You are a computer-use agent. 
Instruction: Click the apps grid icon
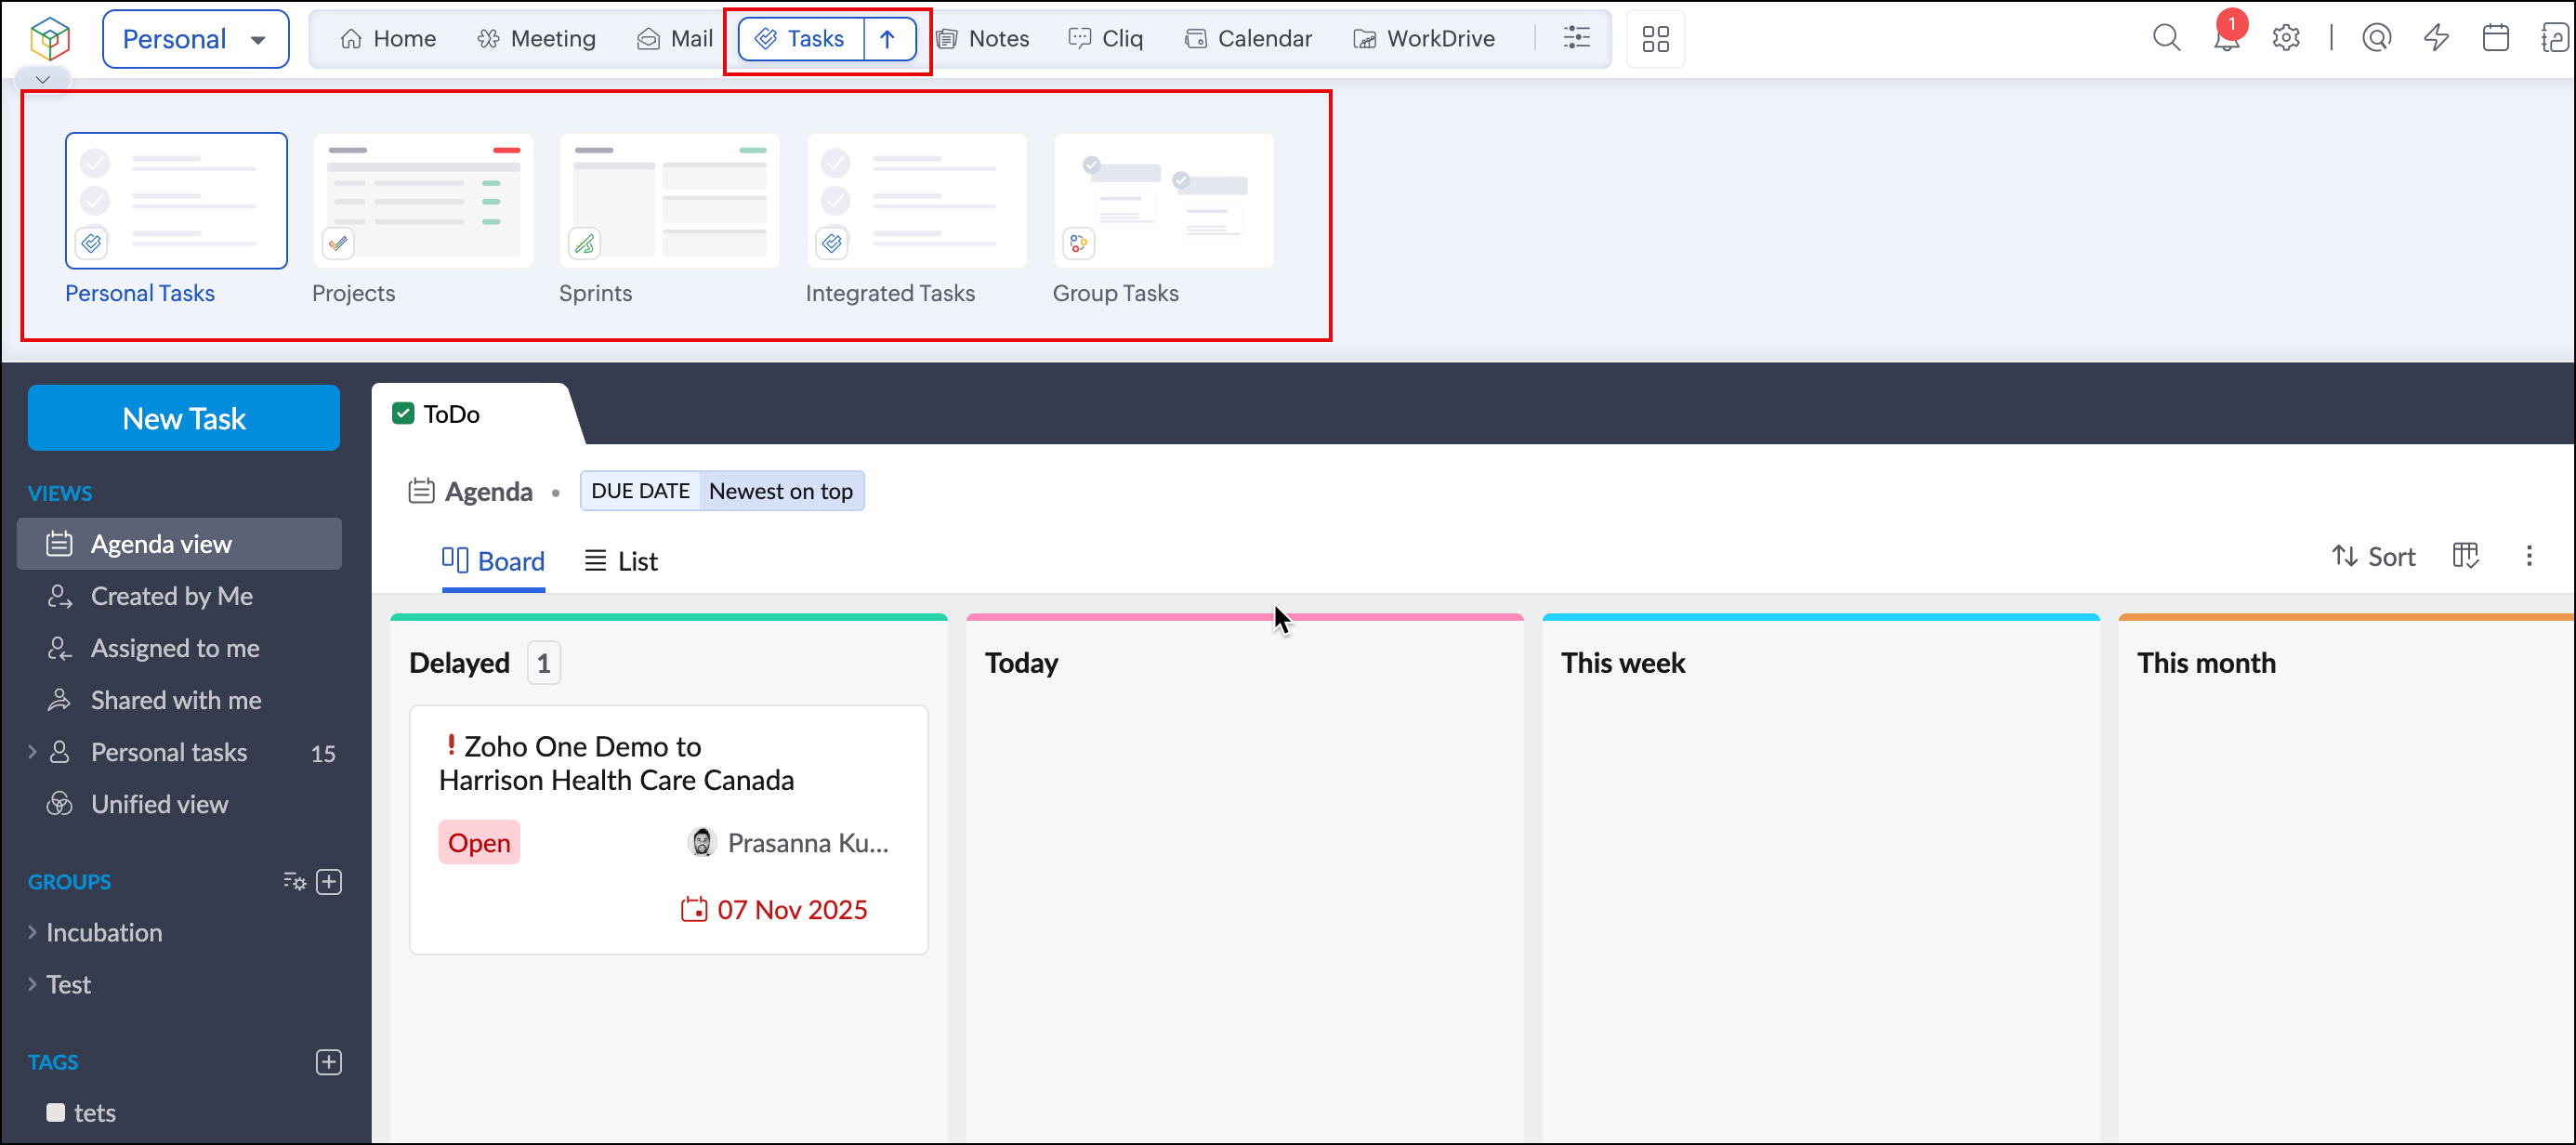[x=1655, y=39]
